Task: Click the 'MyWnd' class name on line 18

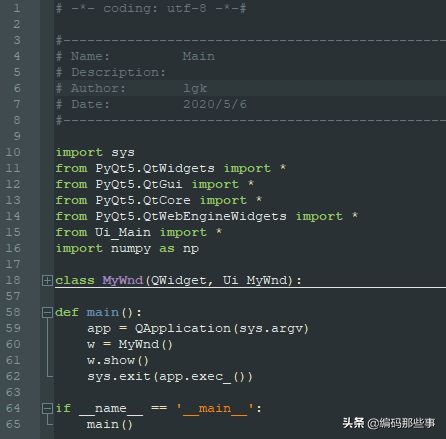Action: (x=123, y=280)
